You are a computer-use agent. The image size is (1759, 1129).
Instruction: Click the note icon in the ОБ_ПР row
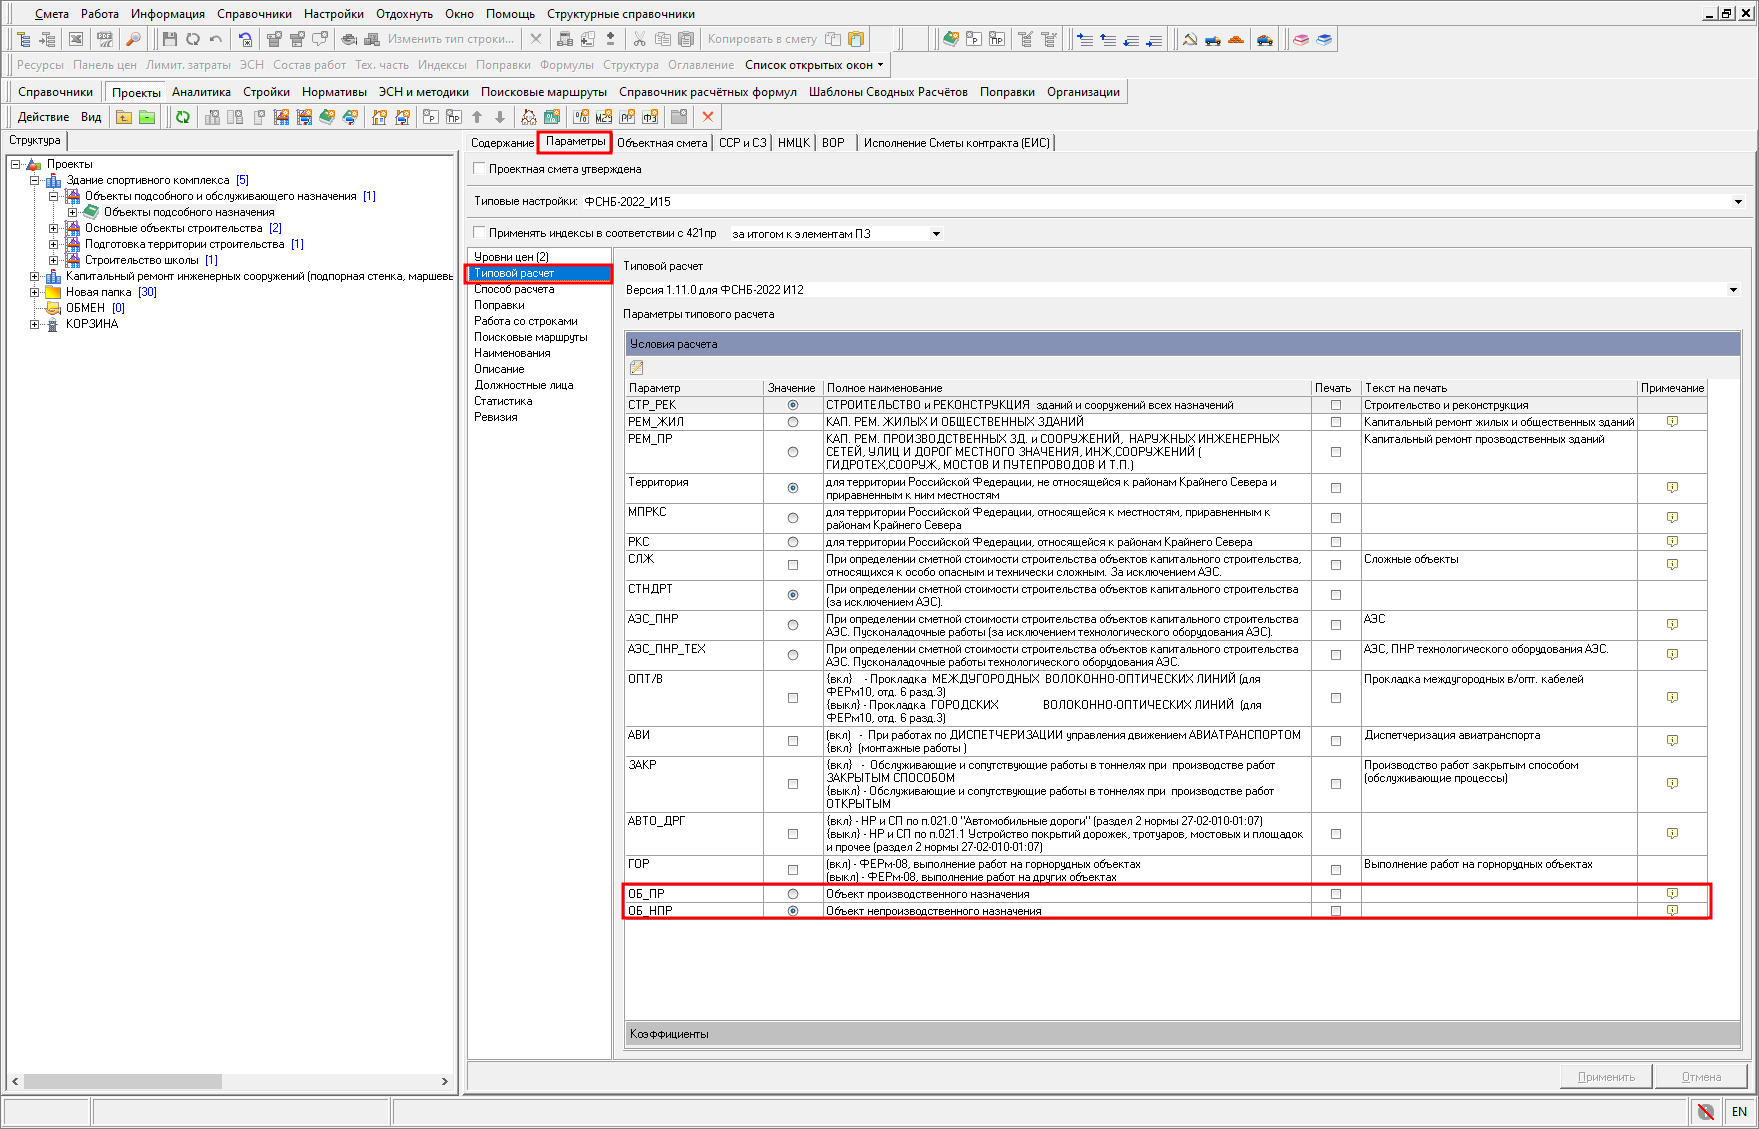pos(1672,893)
